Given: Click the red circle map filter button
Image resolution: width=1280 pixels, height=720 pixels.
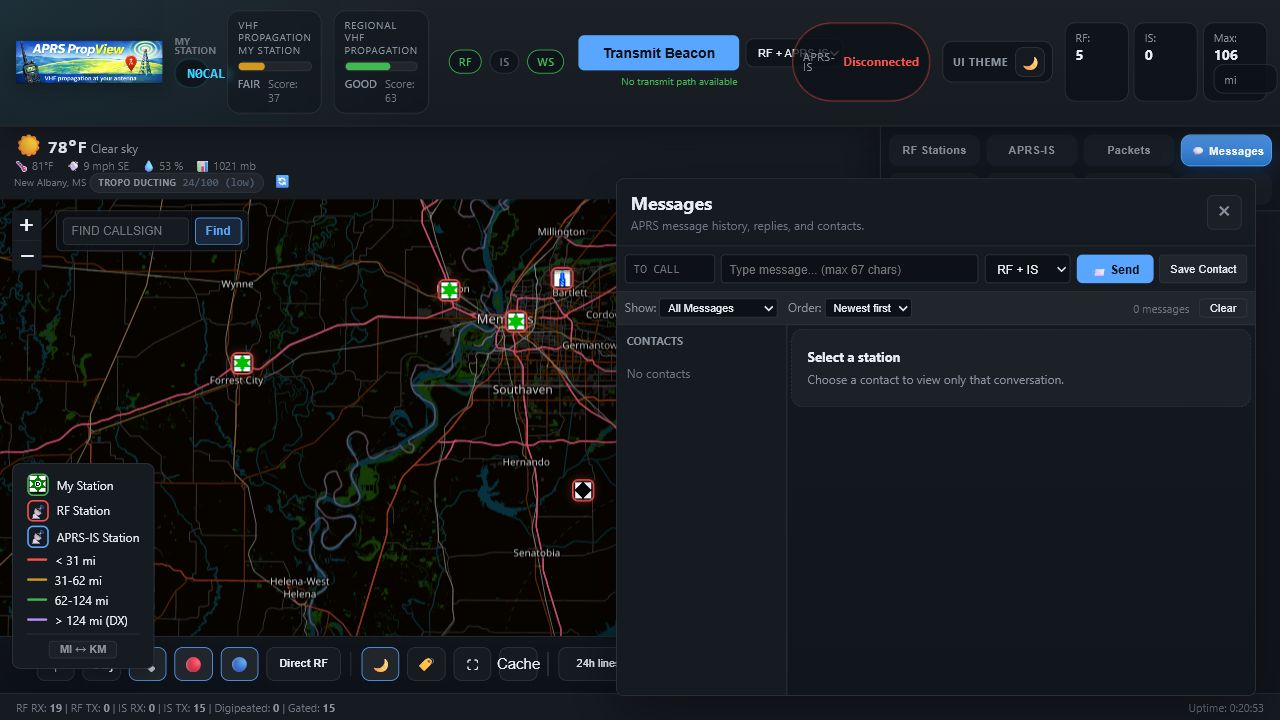Looking at the screenshot, I should (x=193, y=664).
